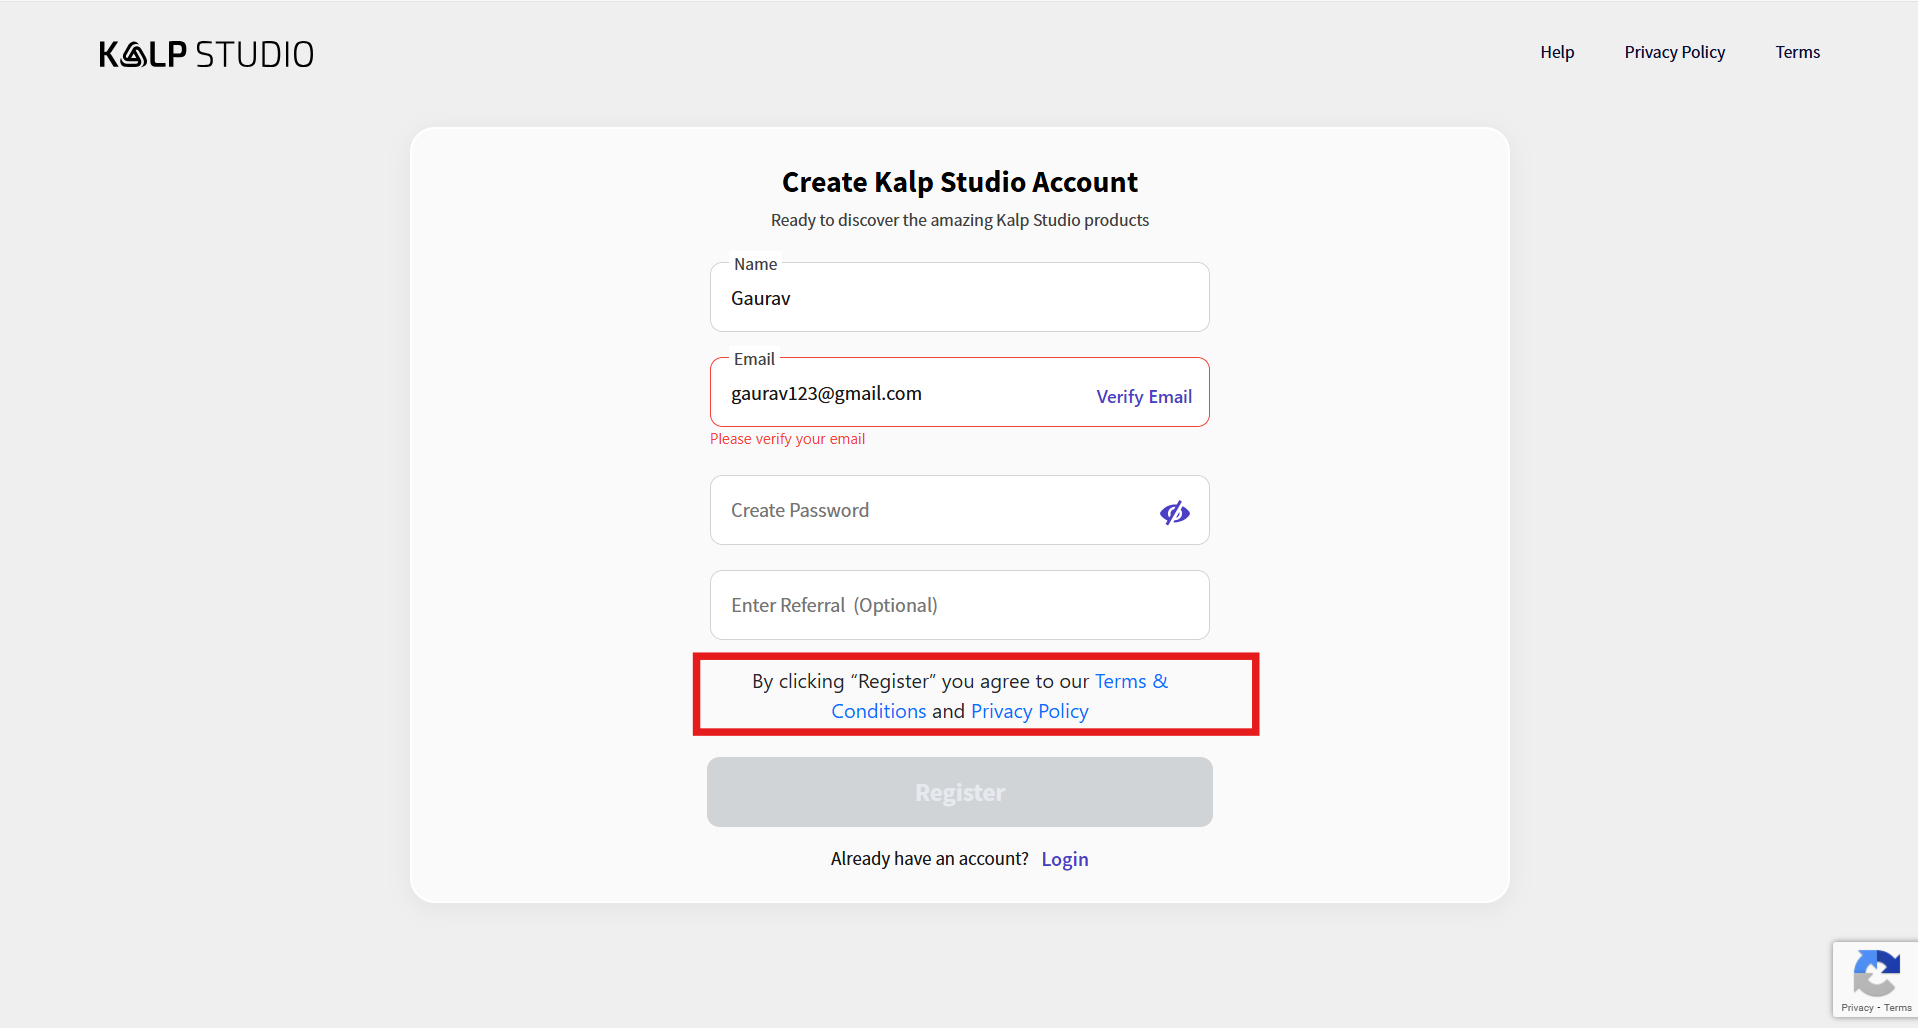This screenshot has height=1028, width=1918.
Task: Open Privacy Policy in the top navigation
Action: 1674,52
